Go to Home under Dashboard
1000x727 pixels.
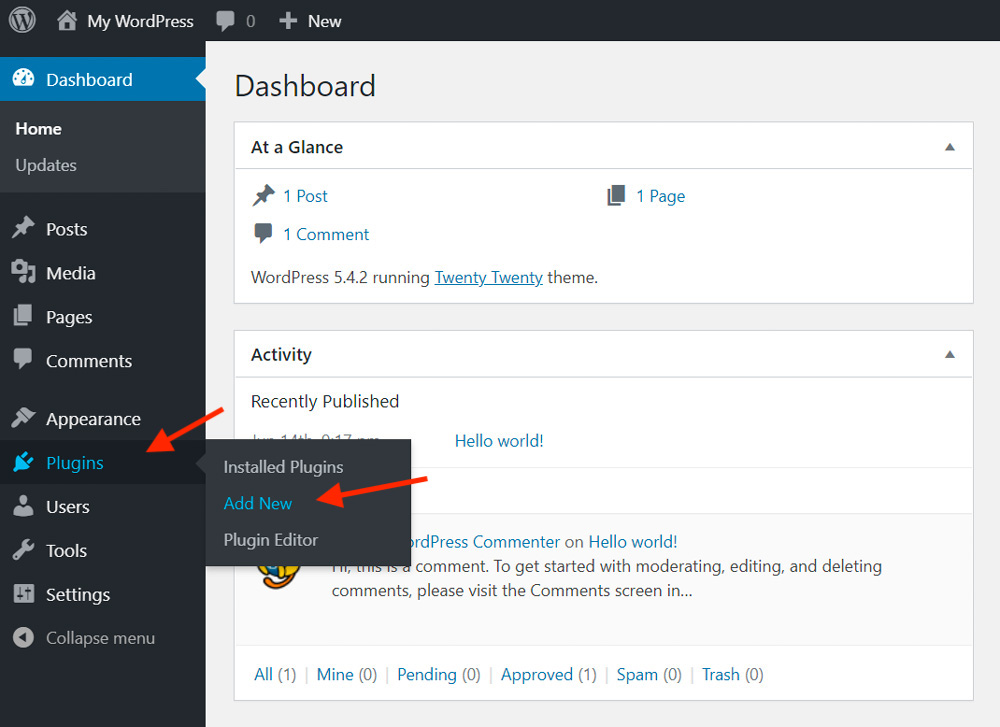click(39, 129)
